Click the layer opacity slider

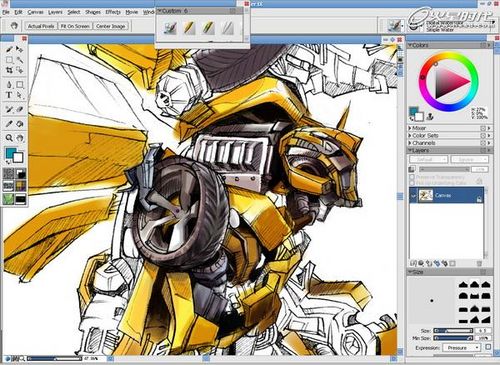coord(445,169)
